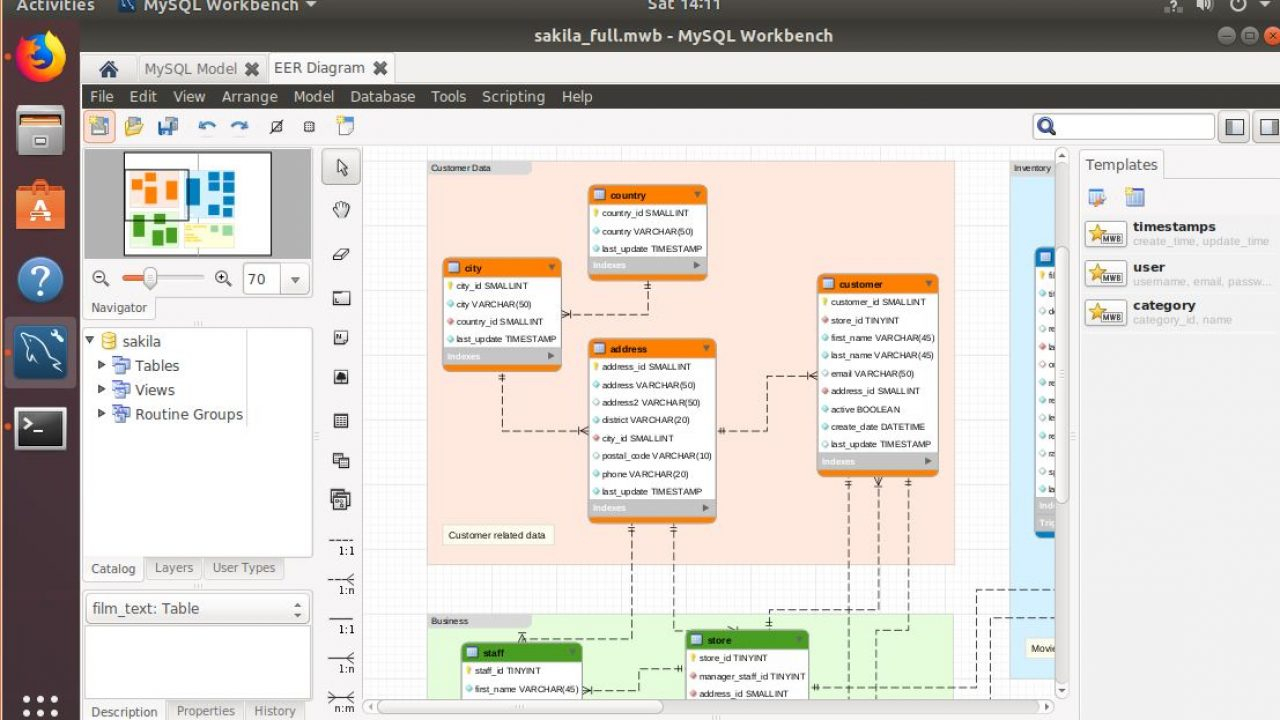Switch to the Layers tab

point(173,567)
